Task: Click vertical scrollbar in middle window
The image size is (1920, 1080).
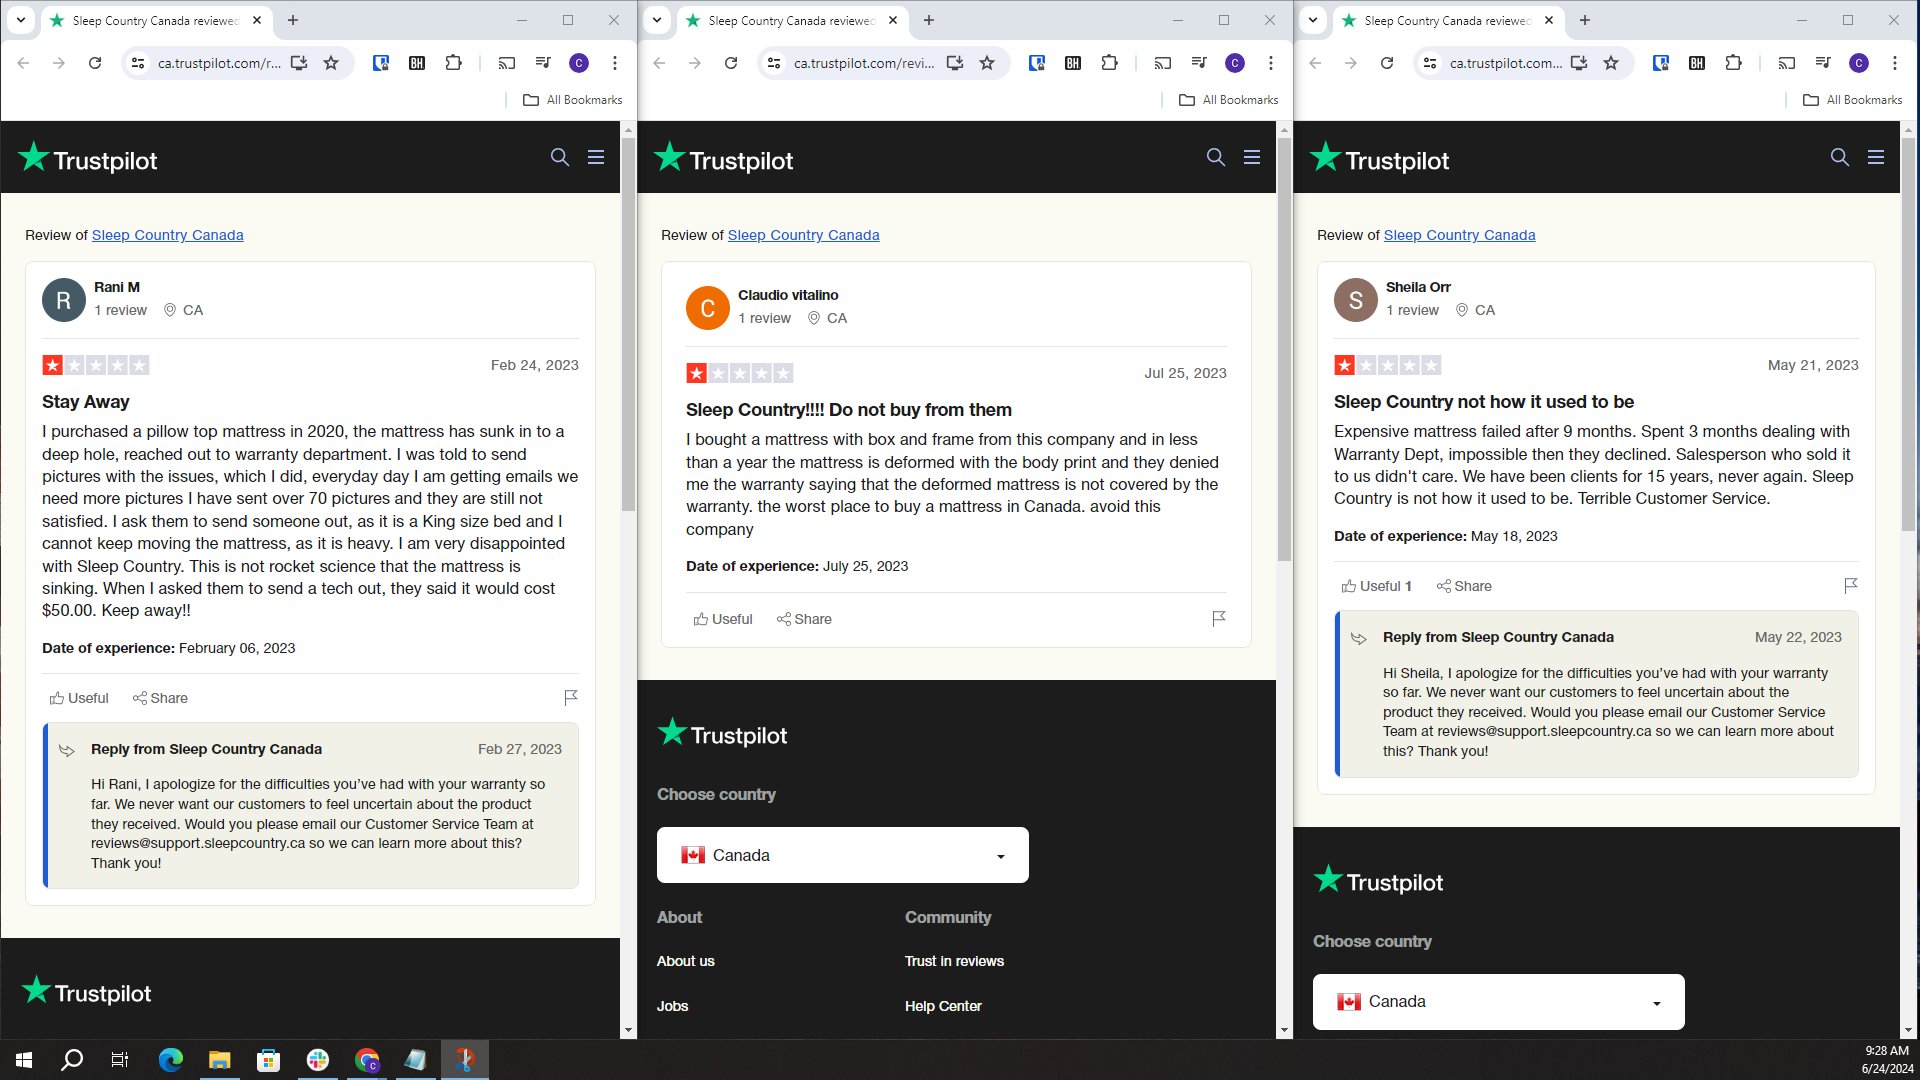Action: [x=1284, y=350]
